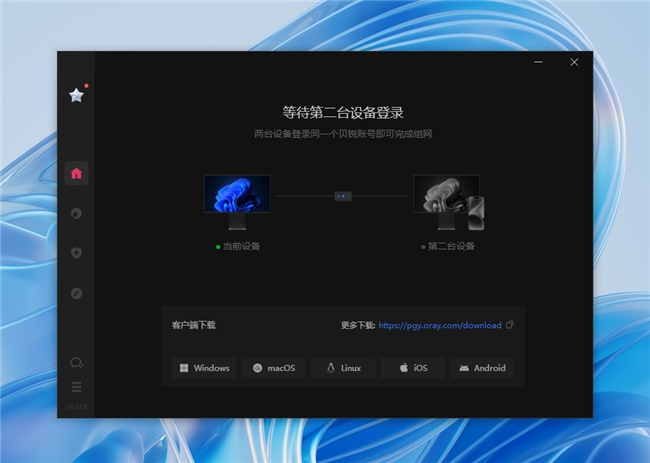Open the hamburger menu in sidebar

coord(76,387)
